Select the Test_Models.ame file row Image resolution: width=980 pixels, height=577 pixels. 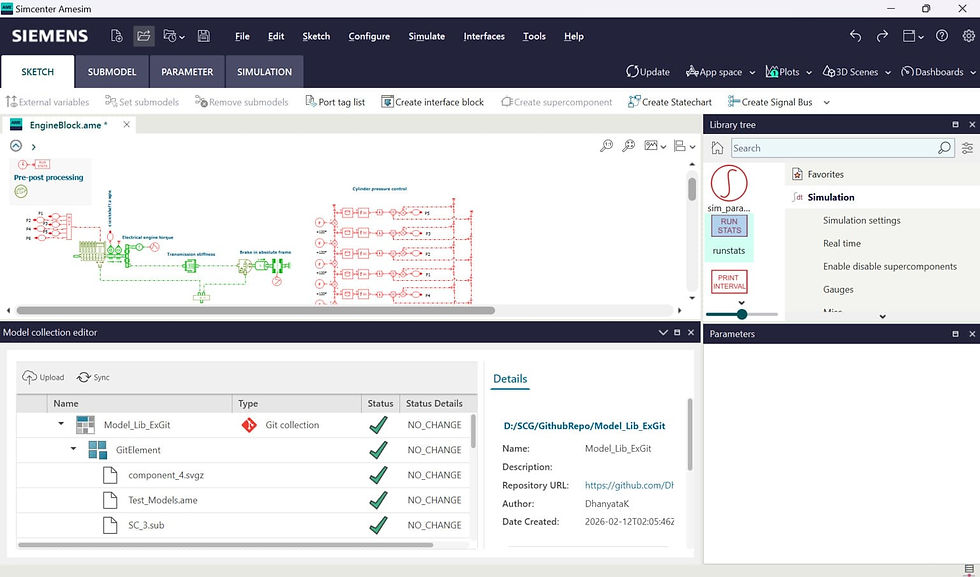click(244, 500)
